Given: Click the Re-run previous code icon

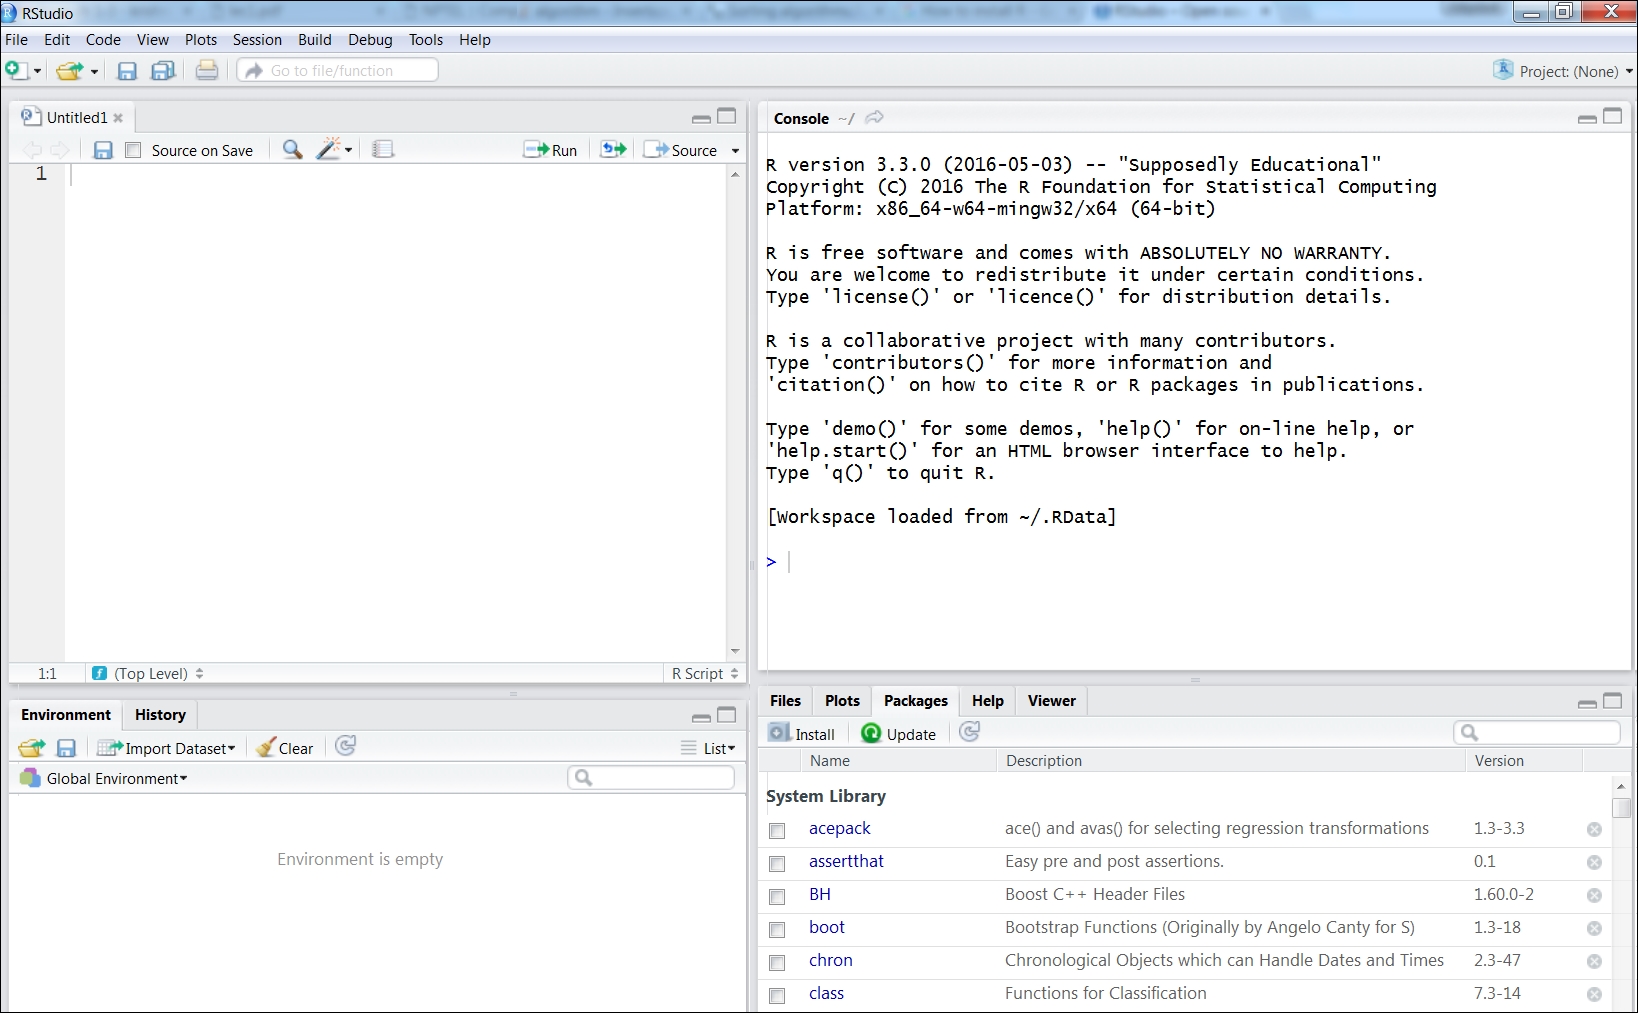Looking at the screenshot, I should pos(613,150).
